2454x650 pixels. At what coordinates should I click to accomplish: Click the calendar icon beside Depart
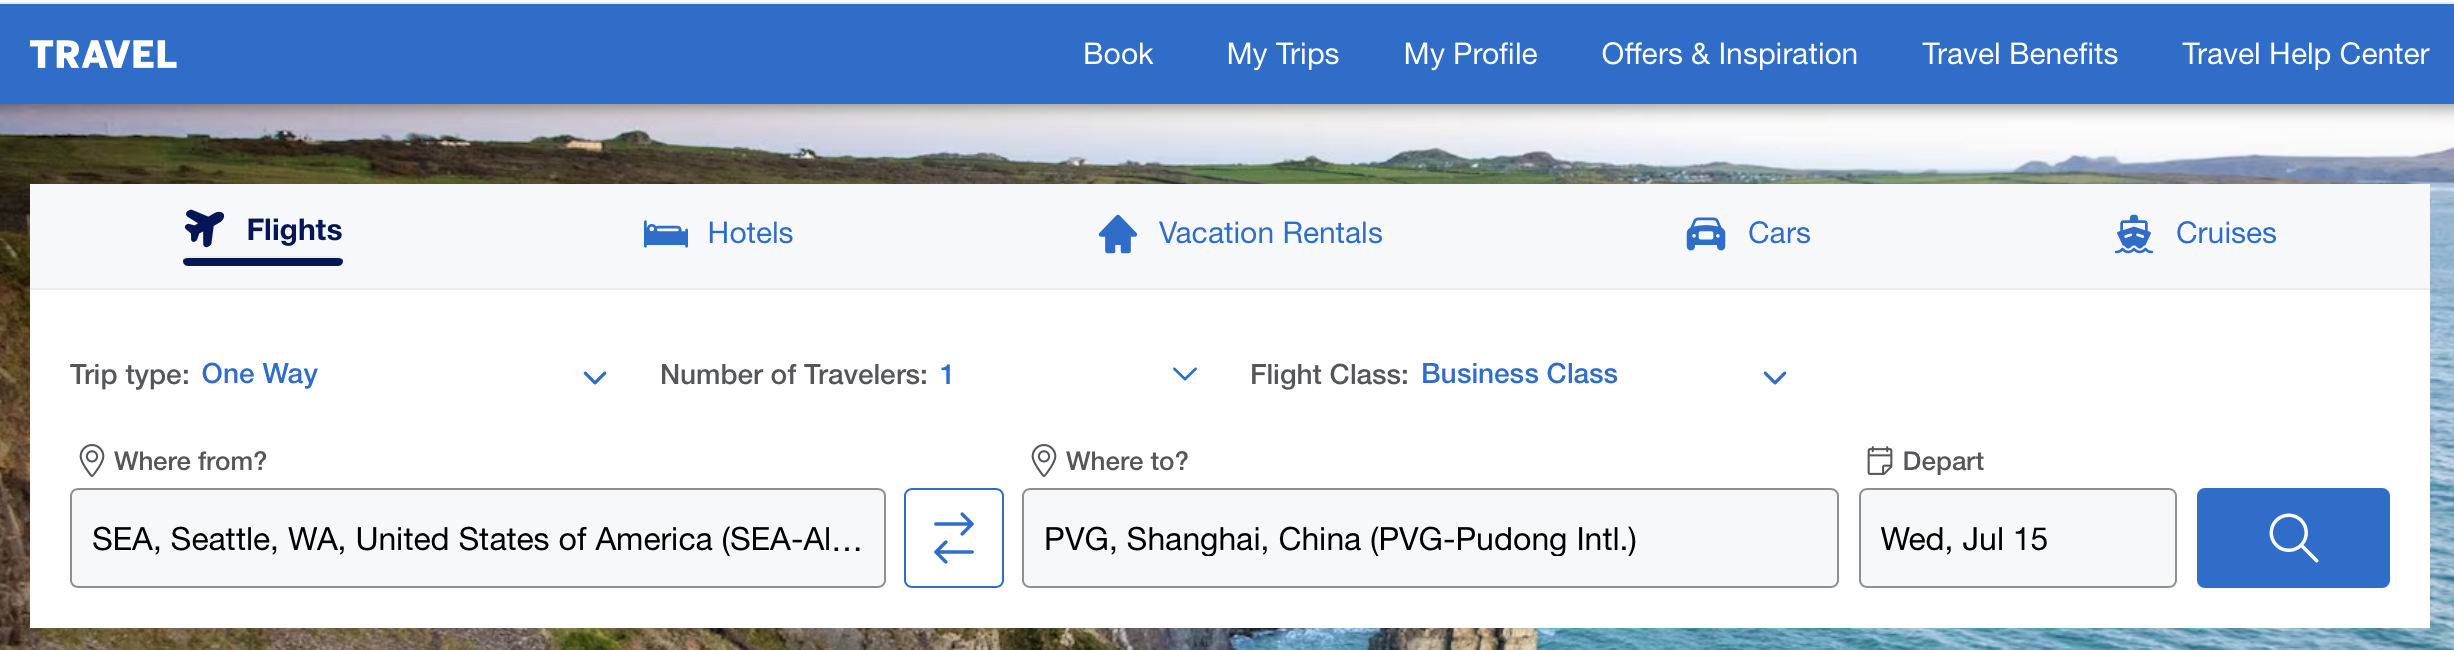coord(1881,460)
